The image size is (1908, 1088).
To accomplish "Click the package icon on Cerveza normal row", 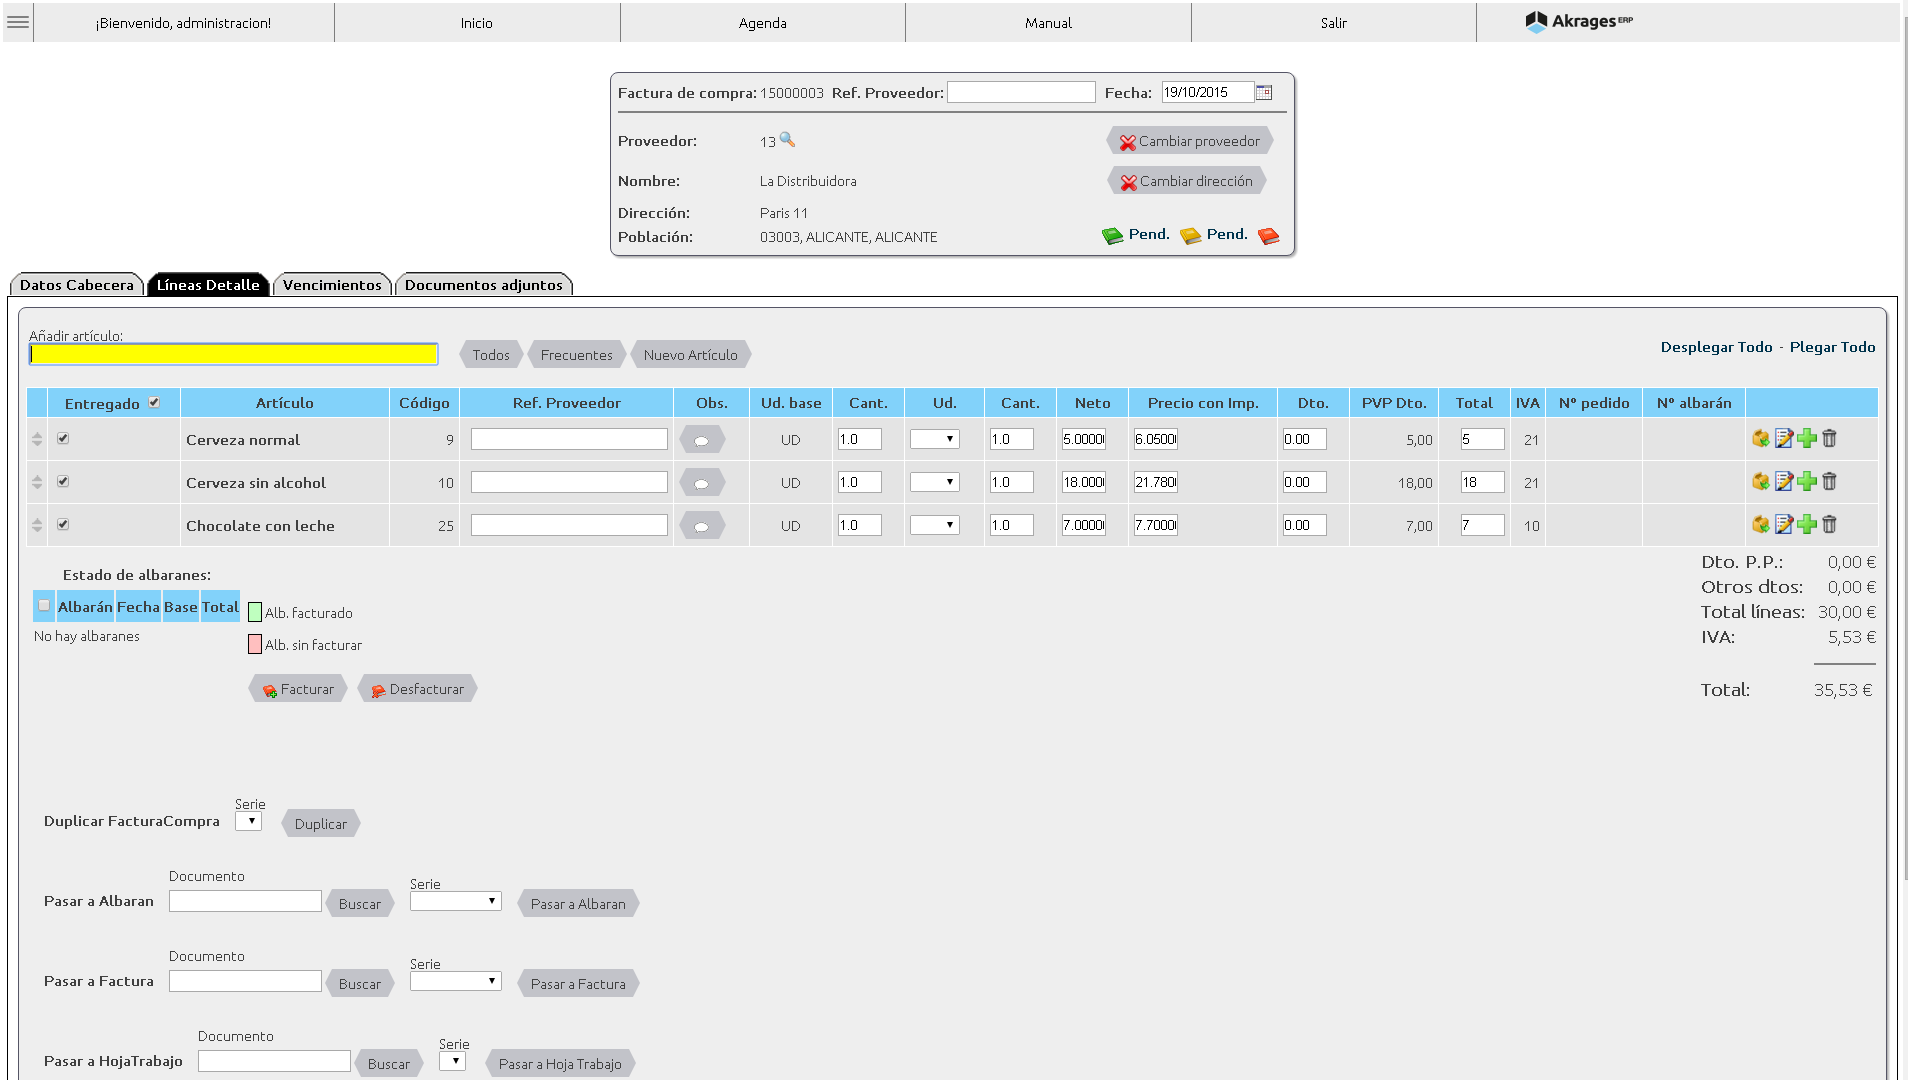I will pos(1762,439).
